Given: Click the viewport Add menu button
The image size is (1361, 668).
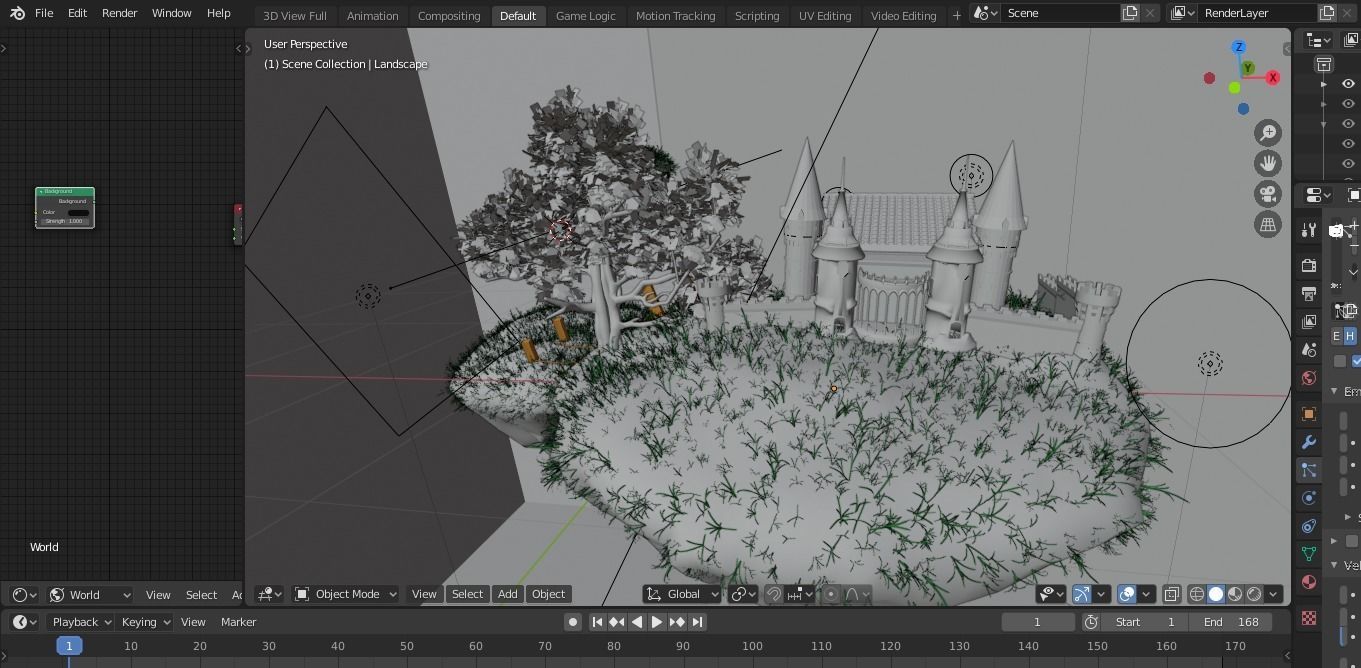Looking at the screenshot, I should (x=508, y=594).
